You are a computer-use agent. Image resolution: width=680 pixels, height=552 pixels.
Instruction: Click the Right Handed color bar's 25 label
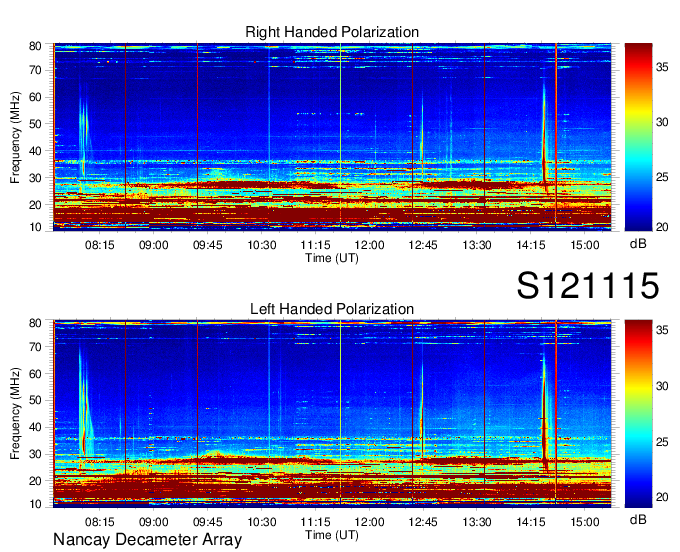pos(662,177)
